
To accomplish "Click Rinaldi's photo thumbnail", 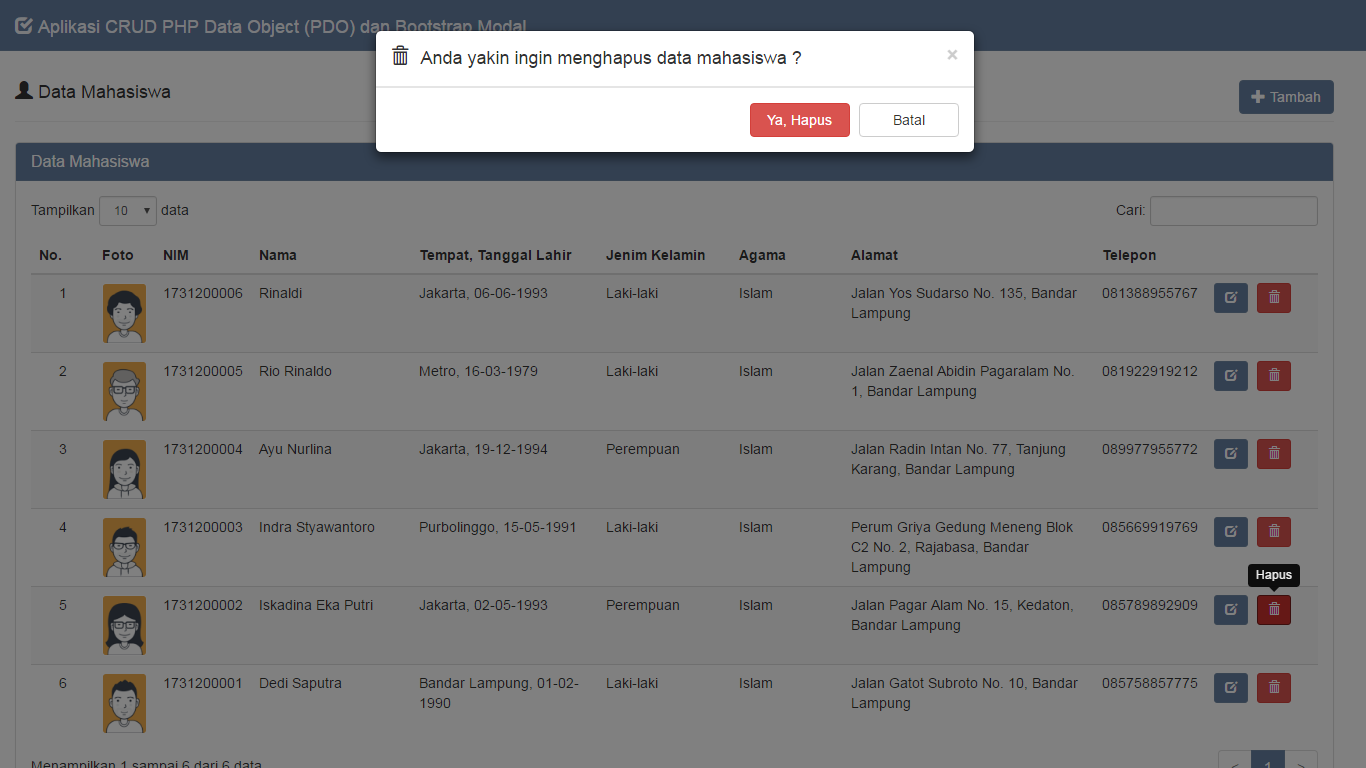I will pyautogui.click(x=124, y=313).
